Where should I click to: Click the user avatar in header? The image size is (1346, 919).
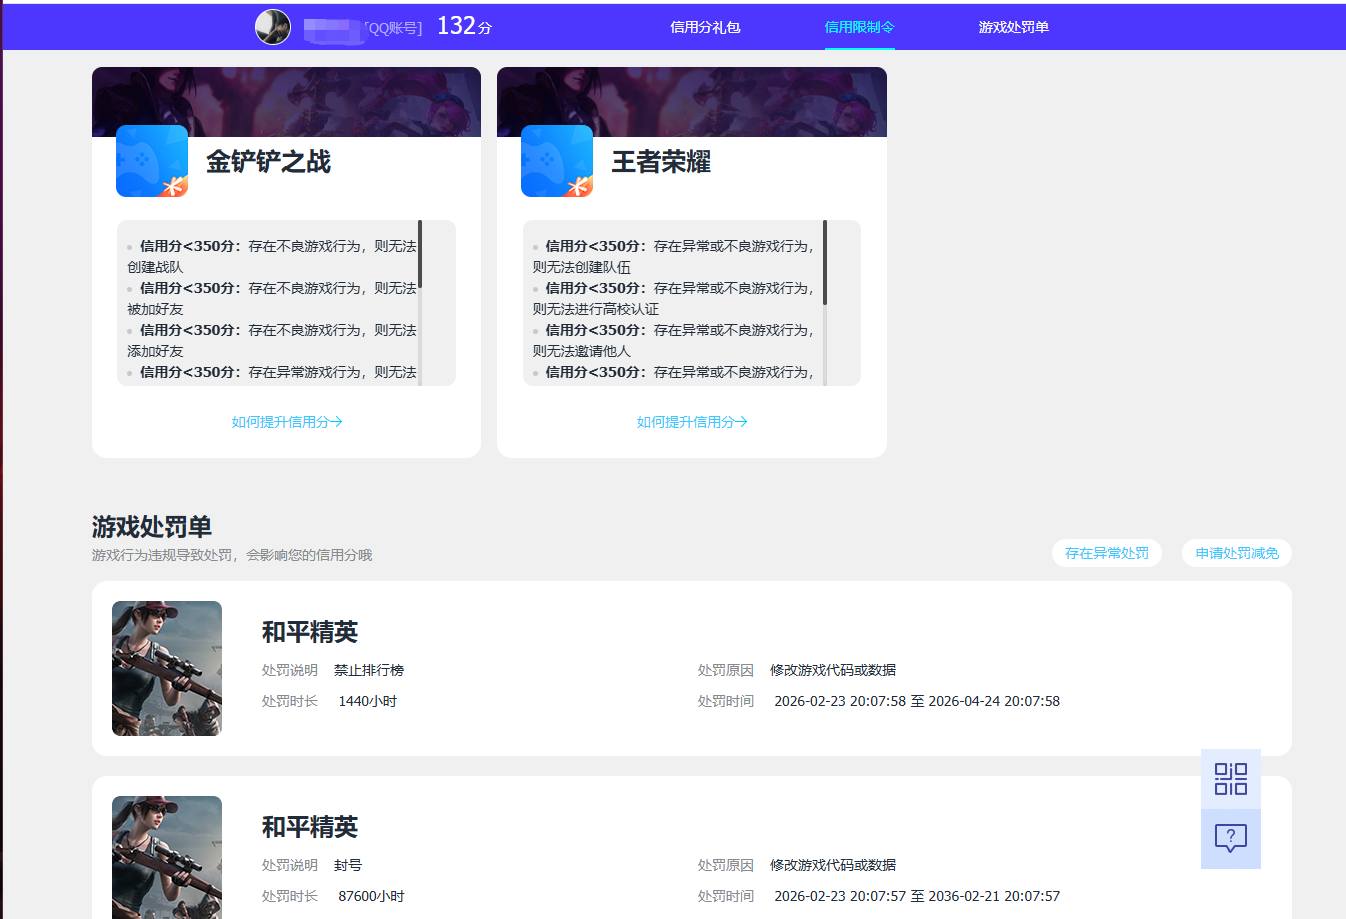pyautogui.click(x=273, y=27)
